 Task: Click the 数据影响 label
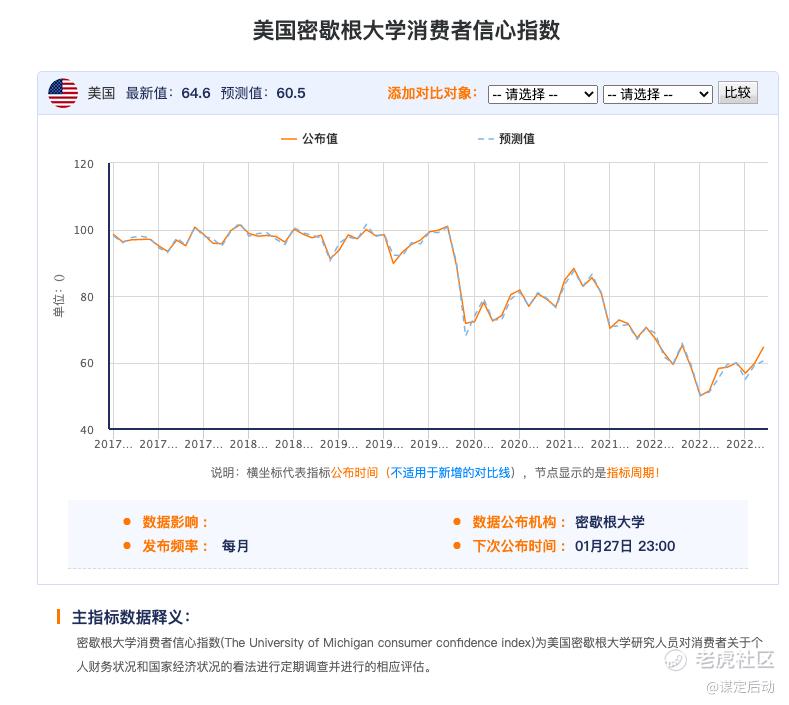coord(174,522)
